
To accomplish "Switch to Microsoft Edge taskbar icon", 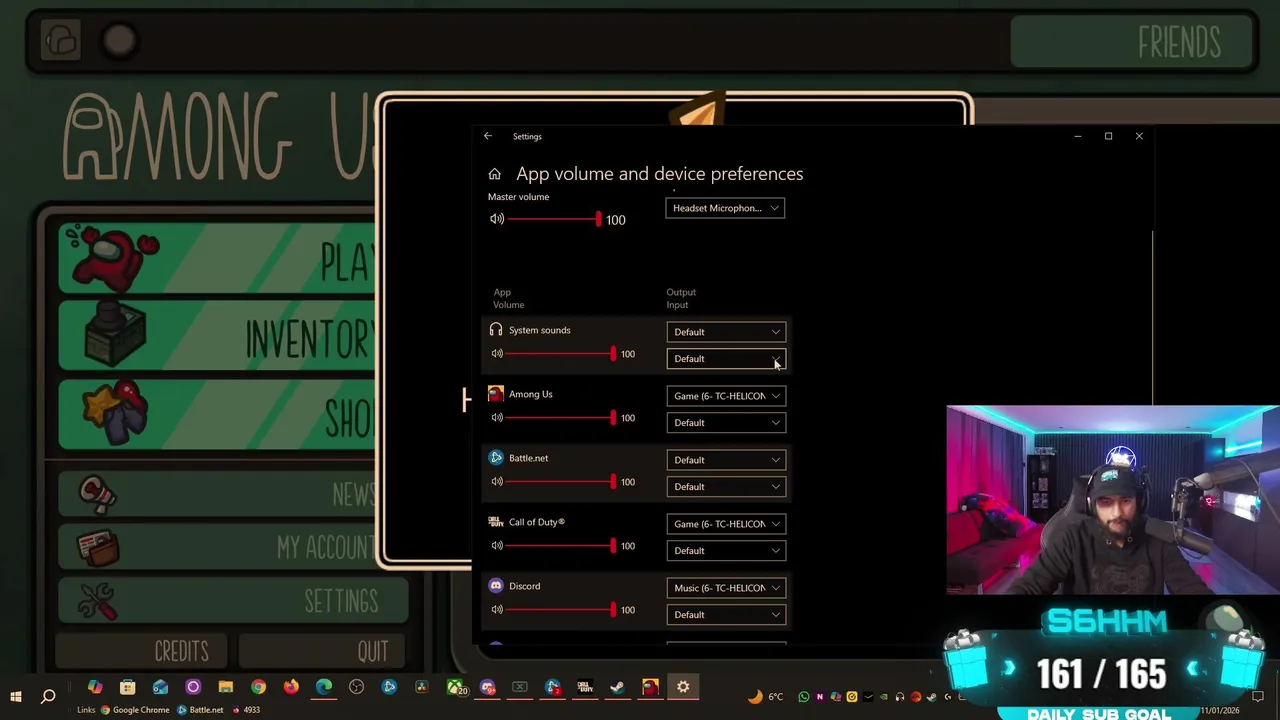I will 324,687.
